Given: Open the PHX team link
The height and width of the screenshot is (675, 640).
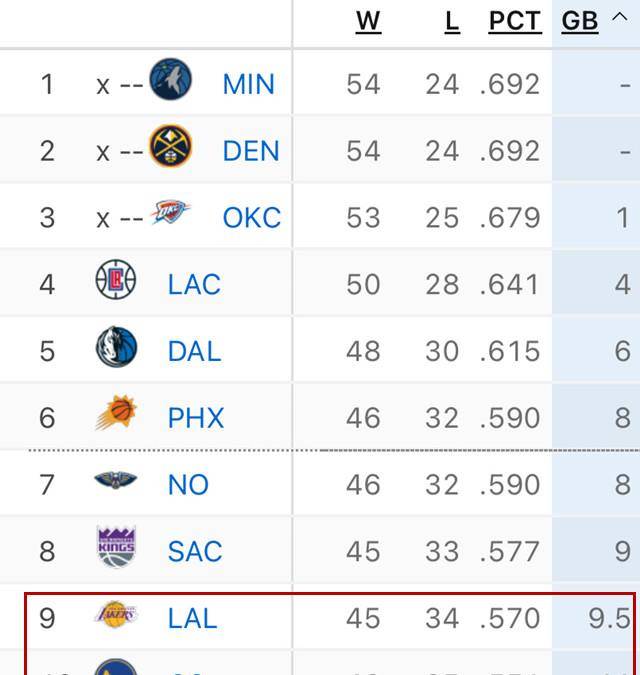Looking at the screenshot, I should pyautogui.click(x=196, y=418).
